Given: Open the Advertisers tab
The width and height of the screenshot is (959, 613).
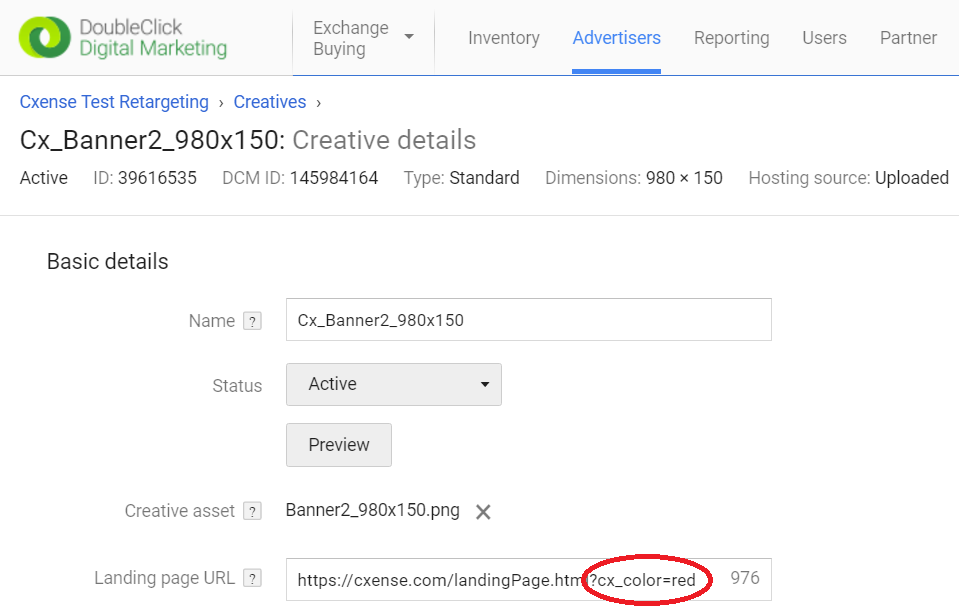Looking at the screenshot, I should 616,38.
